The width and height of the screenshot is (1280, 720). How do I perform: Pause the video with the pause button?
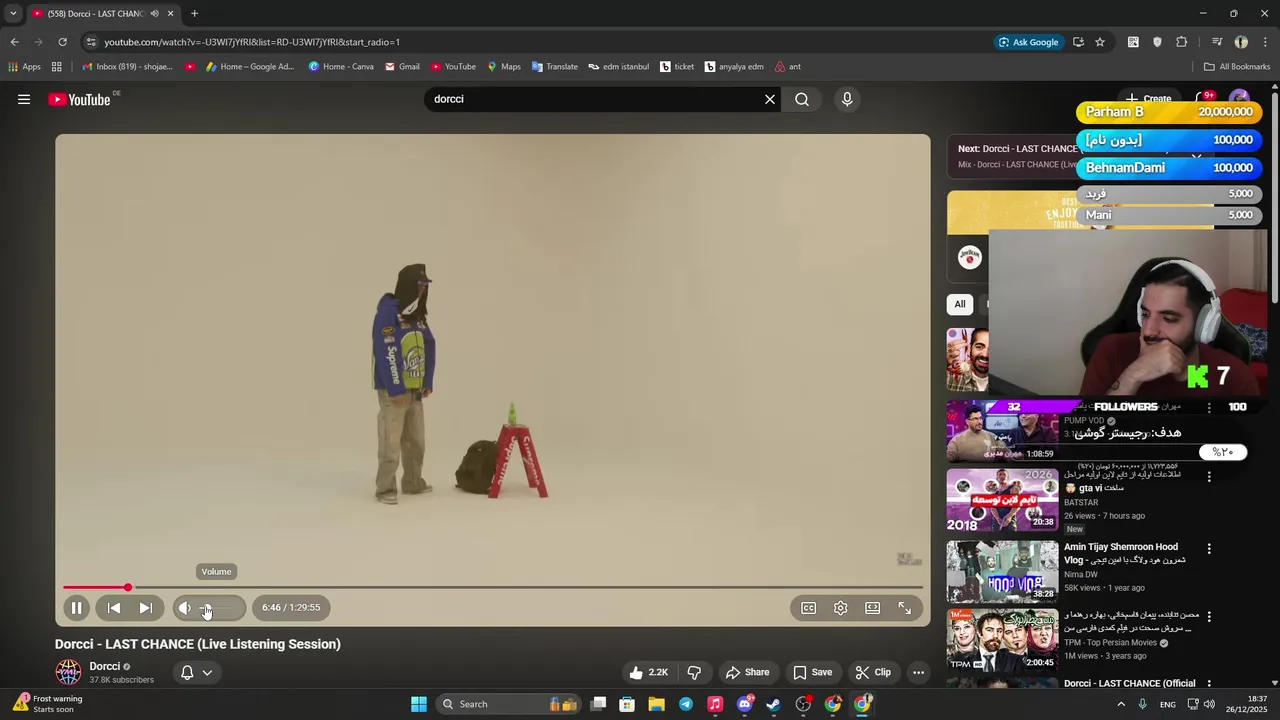[76, 608]
